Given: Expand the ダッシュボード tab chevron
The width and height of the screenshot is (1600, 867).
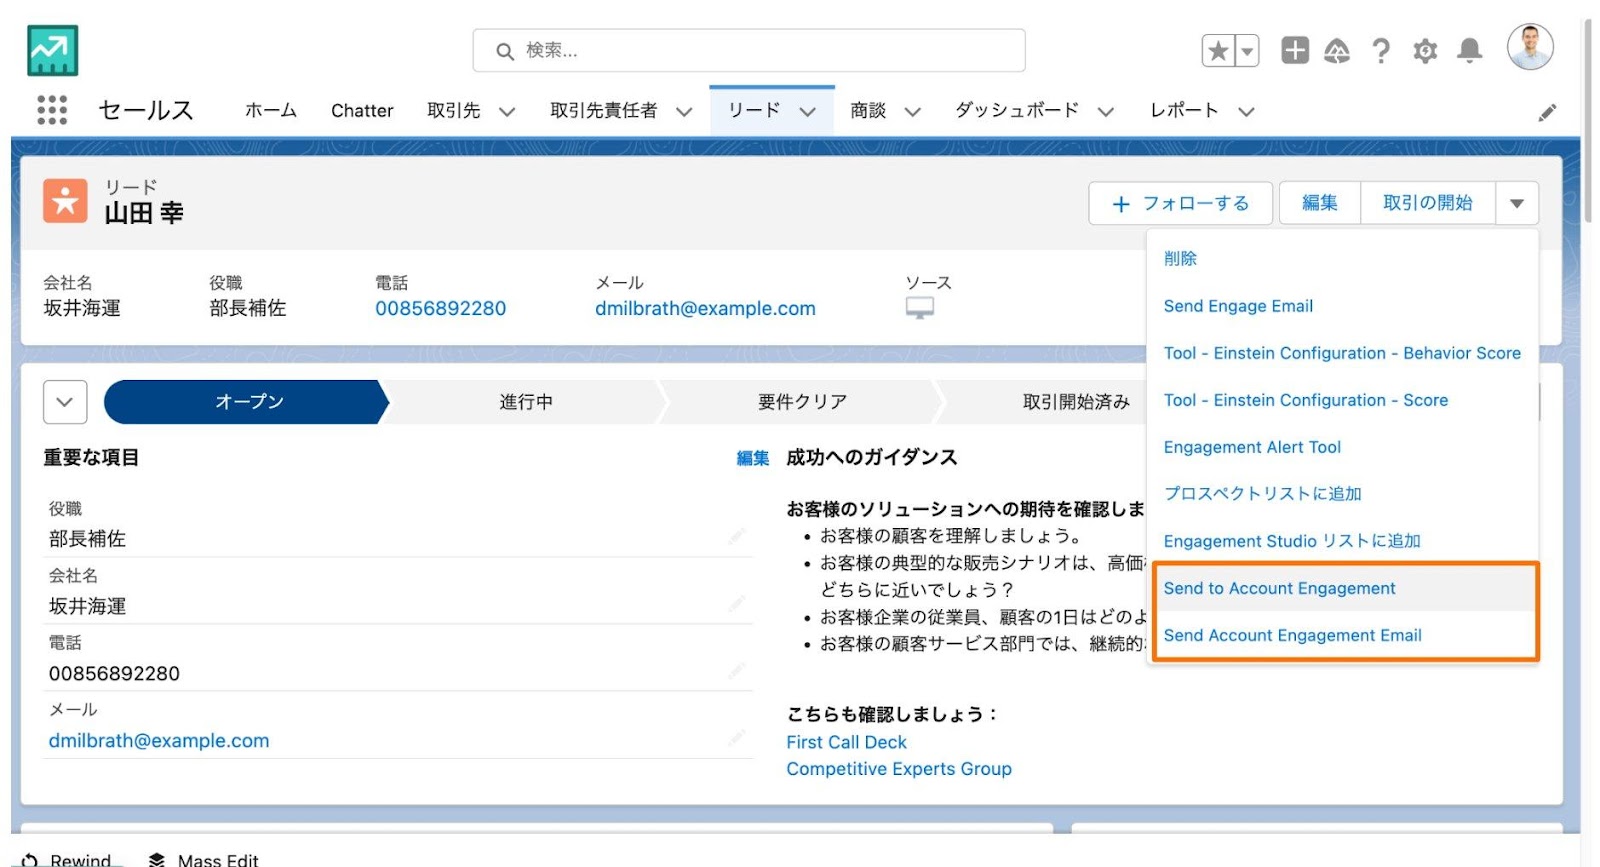Looking at the screenshot, I should (x=1105, y=111).
